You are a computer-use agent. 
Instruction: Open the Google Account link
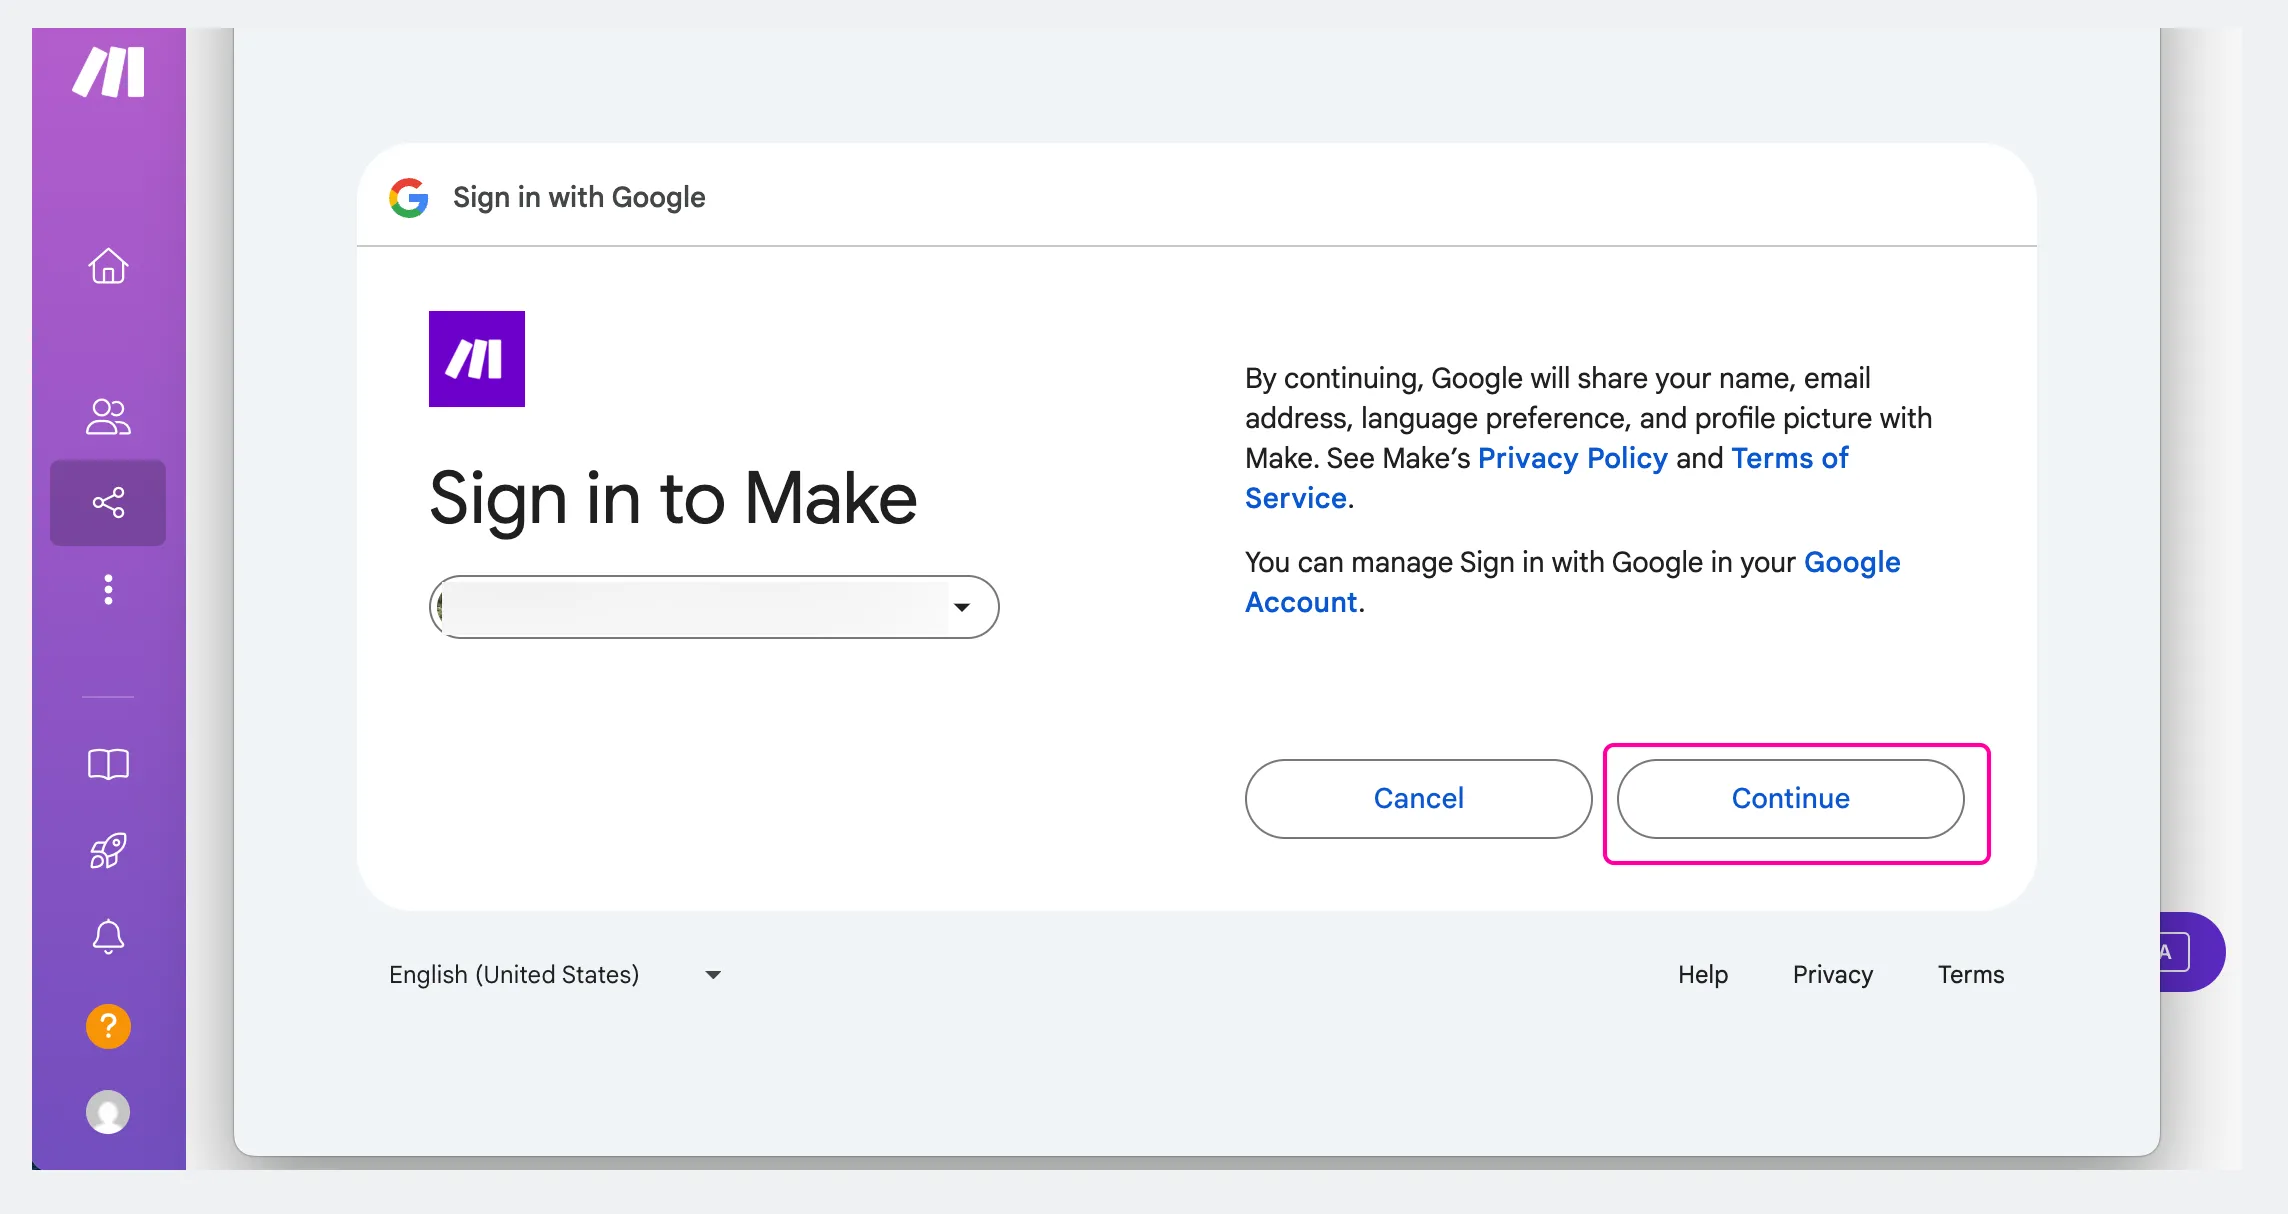coord(1573,582)
